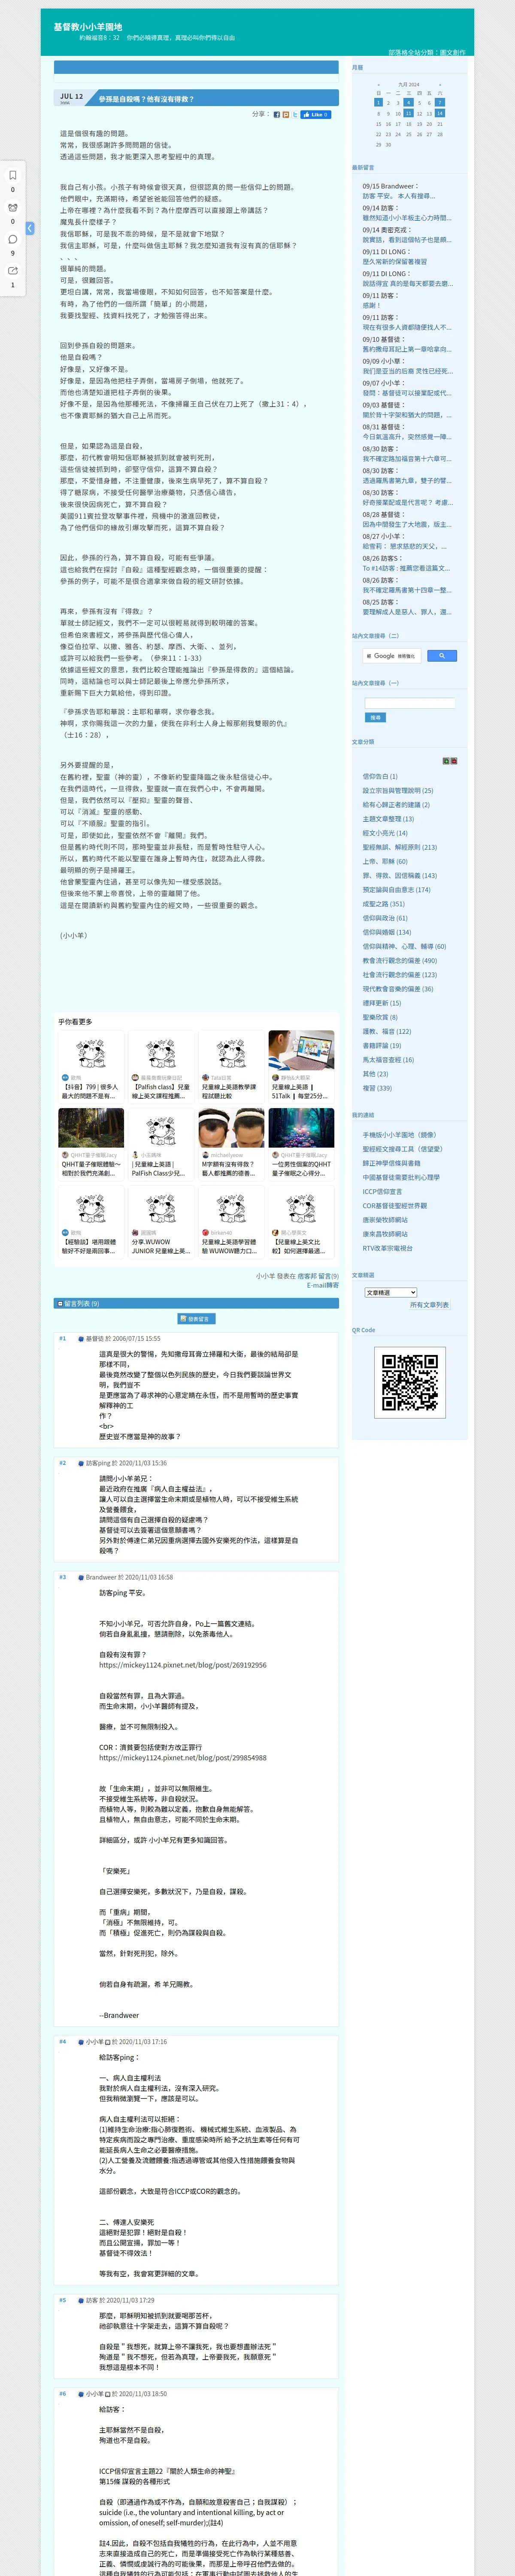Click the 部落格全站分類：圖文創作 link
Image resolution: width=515 pixels, height=2576 pixels.
tap(426, 52)
